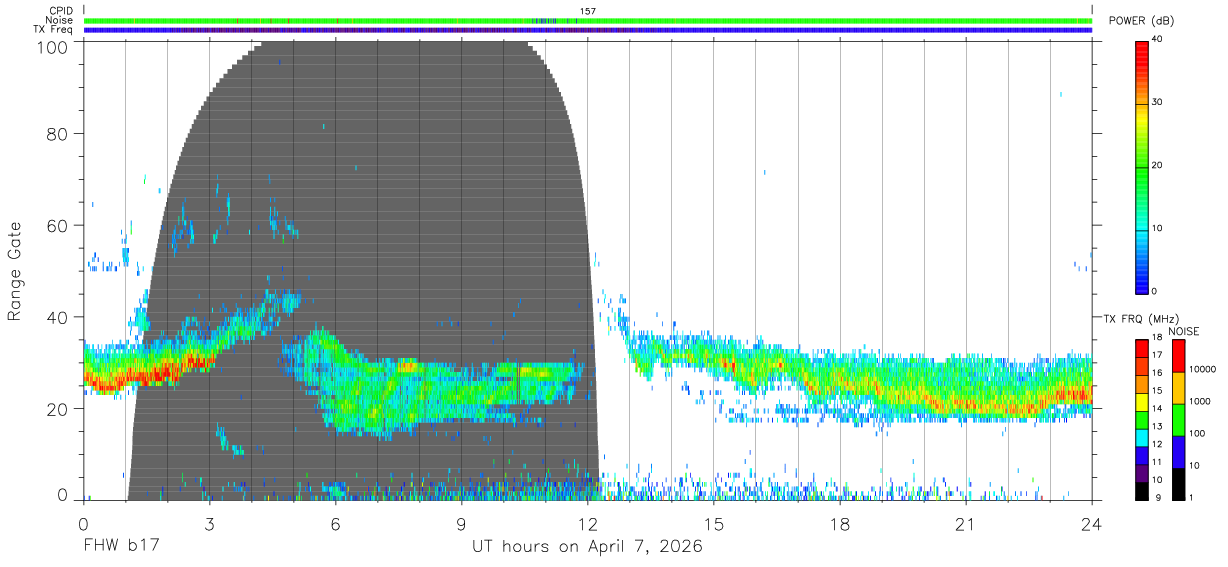1228x567 pixels.
Task: Click the x-axis tick label 24
Action: [x=1092, y=524]
